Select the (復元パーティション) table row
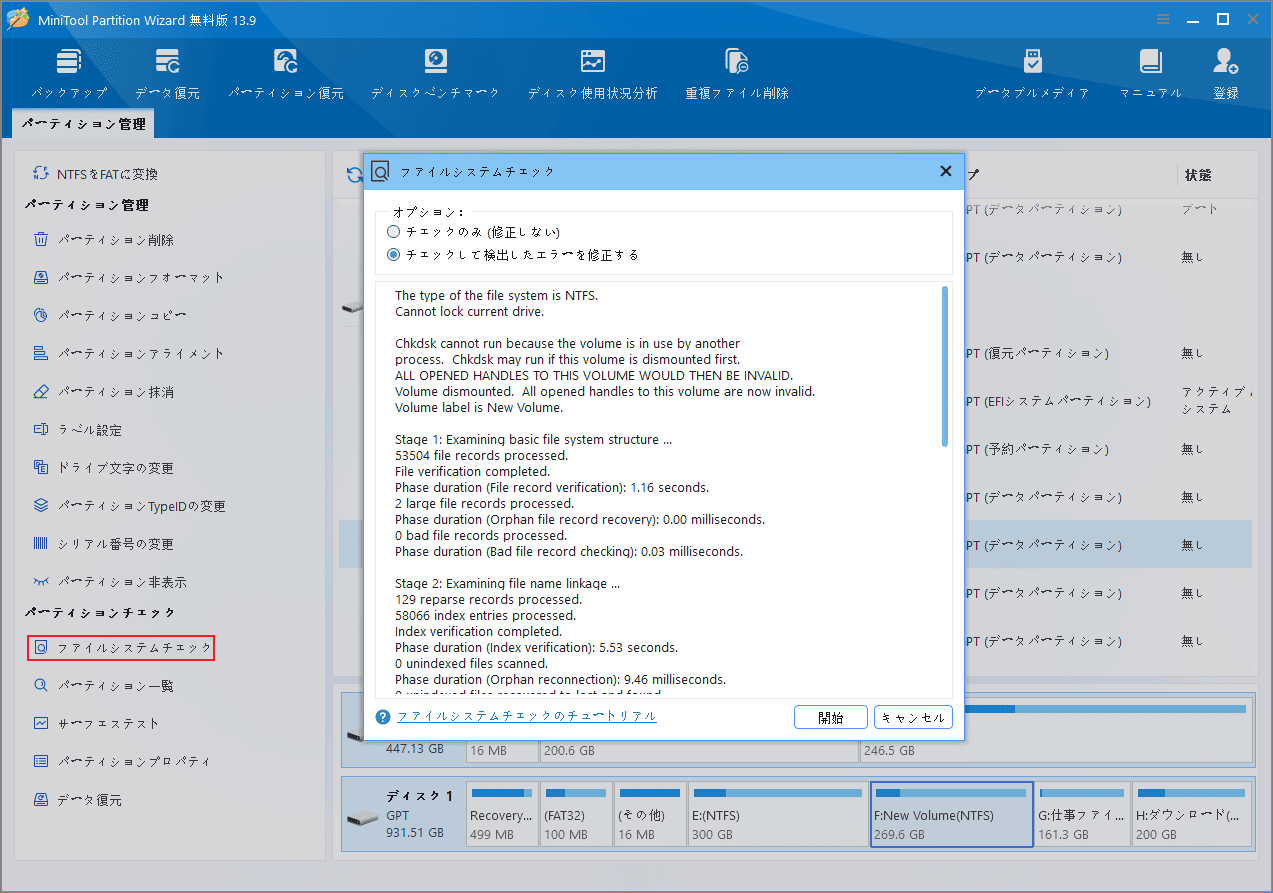This screenshot has width=1273, height=893. click(1108, 353)
